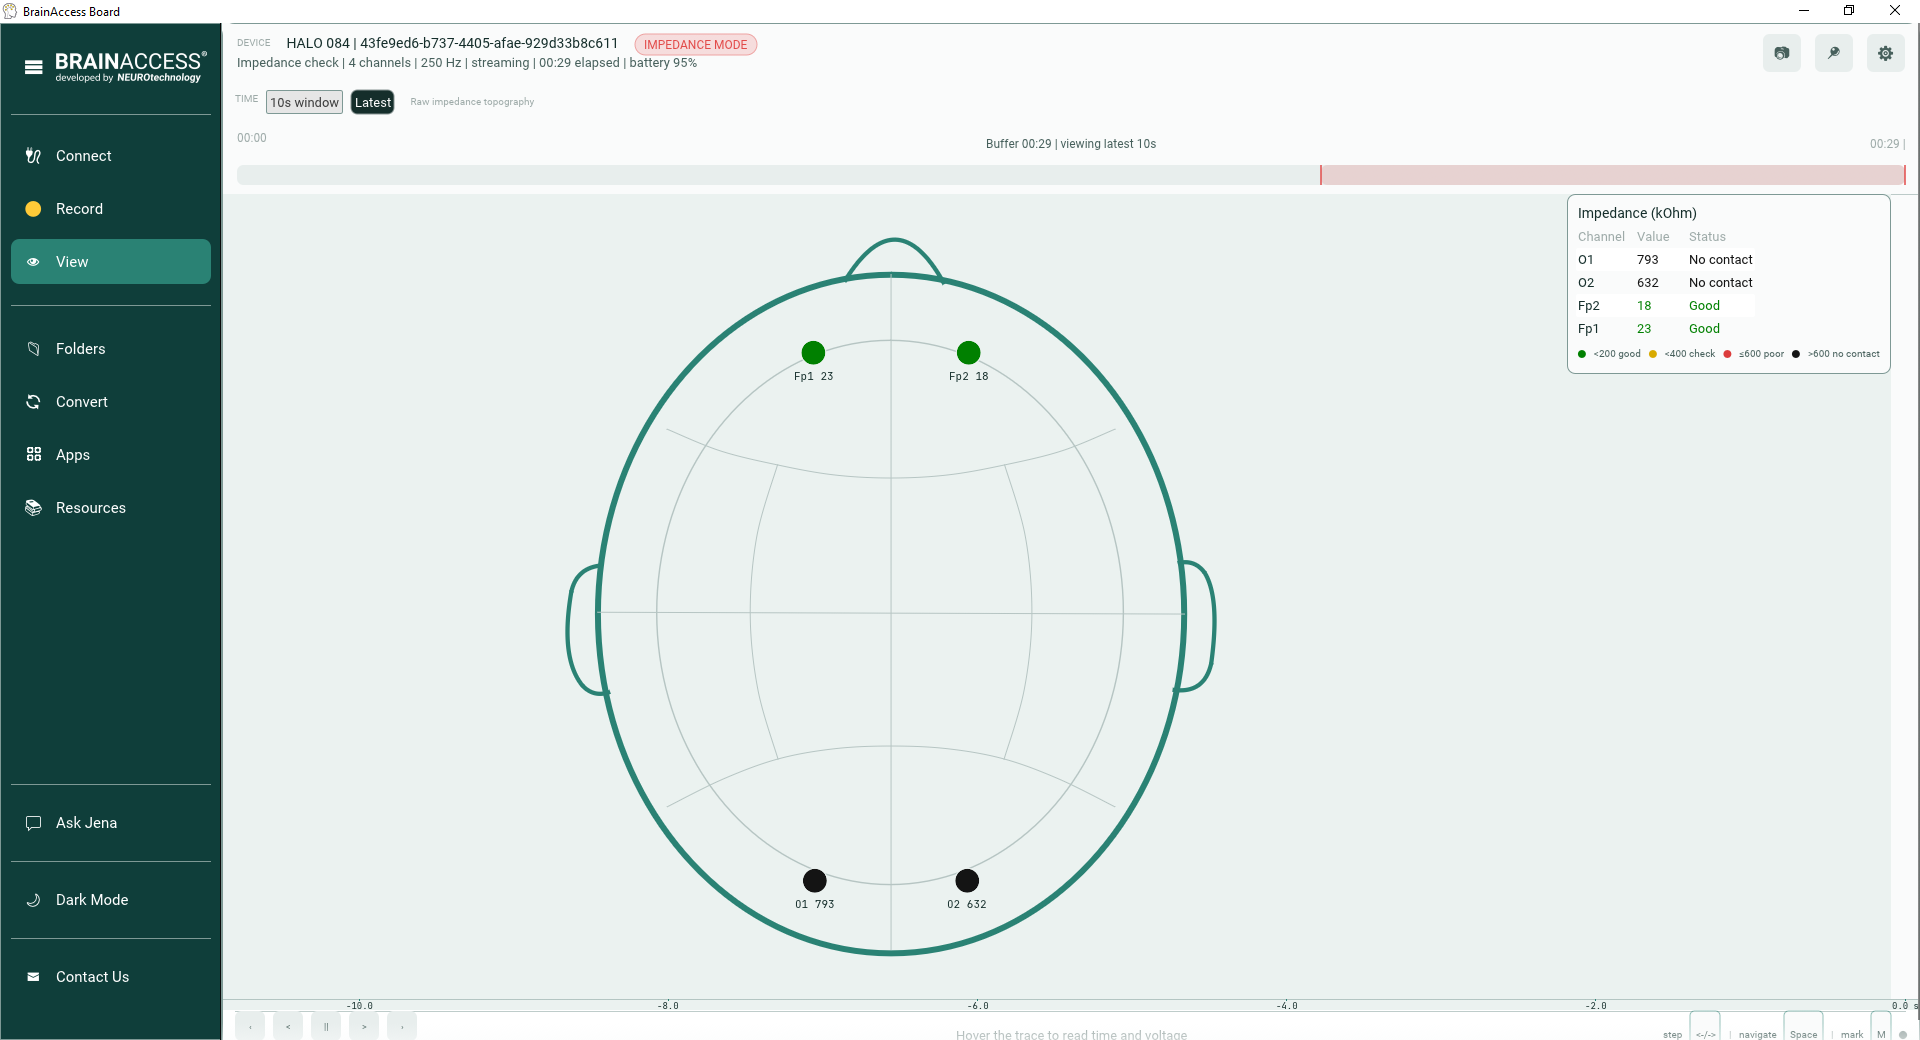This screenshot has width=1920, height=1040.
Task: Click the O2 electrode black dot
Action: click(x=967, y=881)
